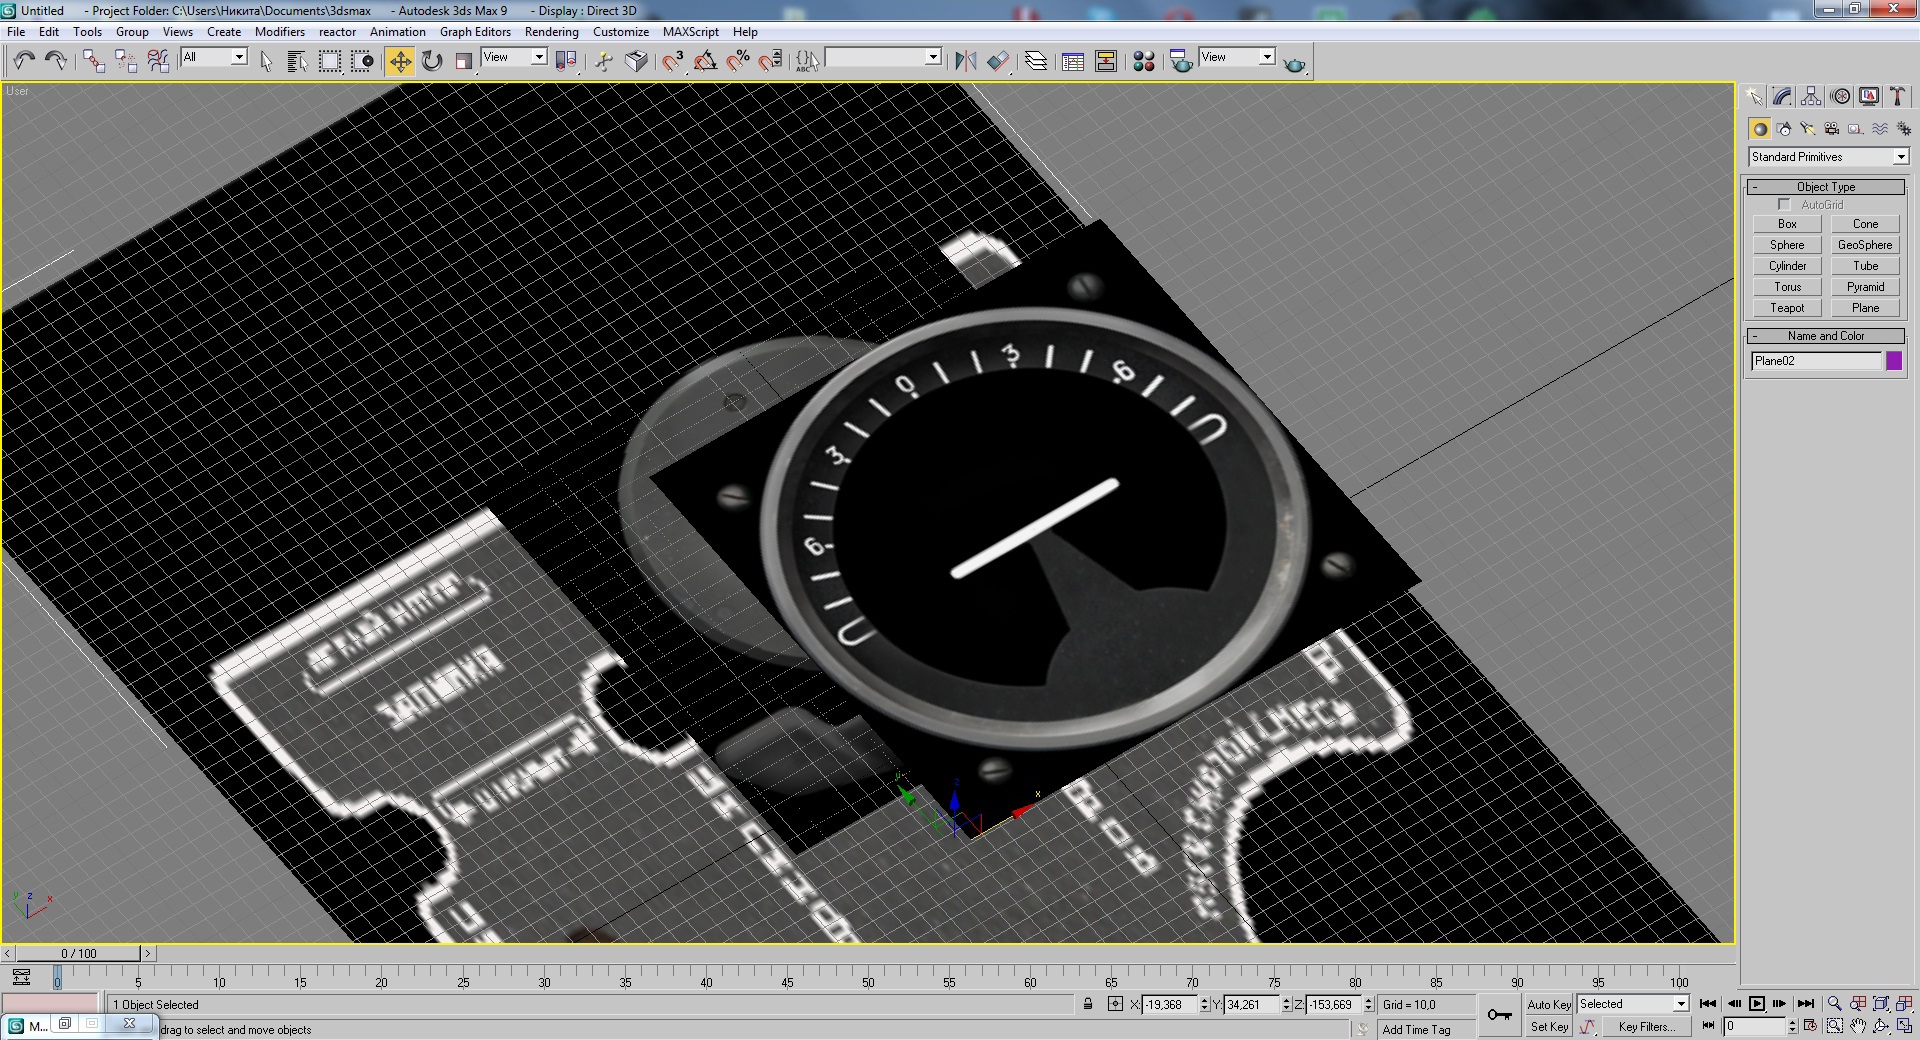Toggle the Selection Lock padlock

click(x=1088, y=1004)
